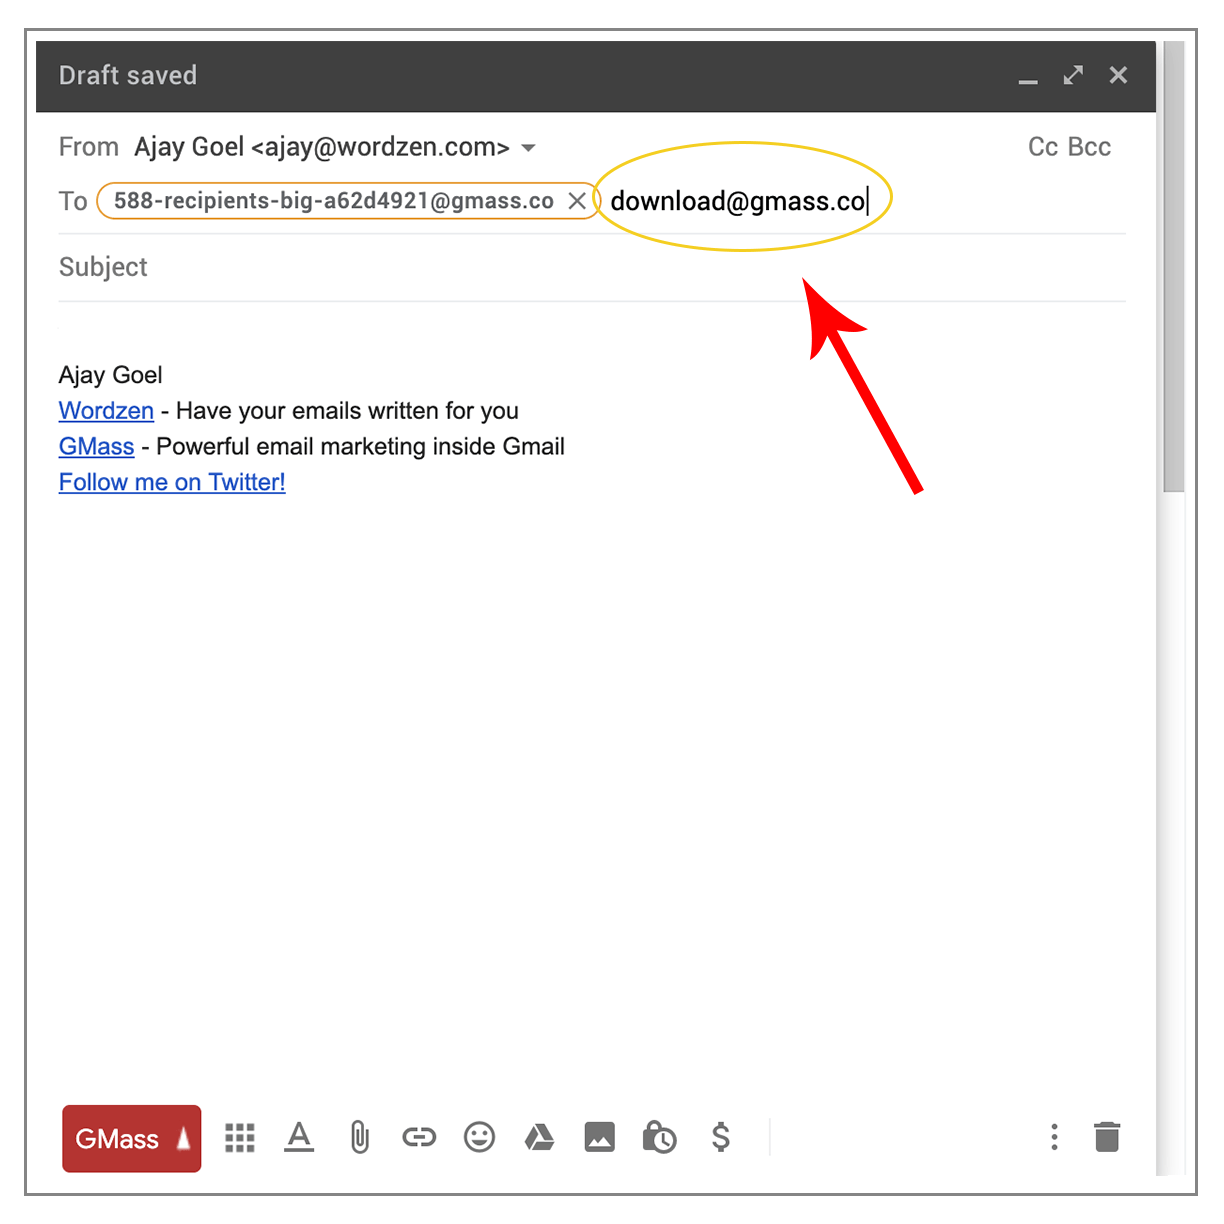The height and width of the screenshot is (1224, 1224).
Task: Click the From sender ajay@wordzen.com text
Action: pos(322,147)
